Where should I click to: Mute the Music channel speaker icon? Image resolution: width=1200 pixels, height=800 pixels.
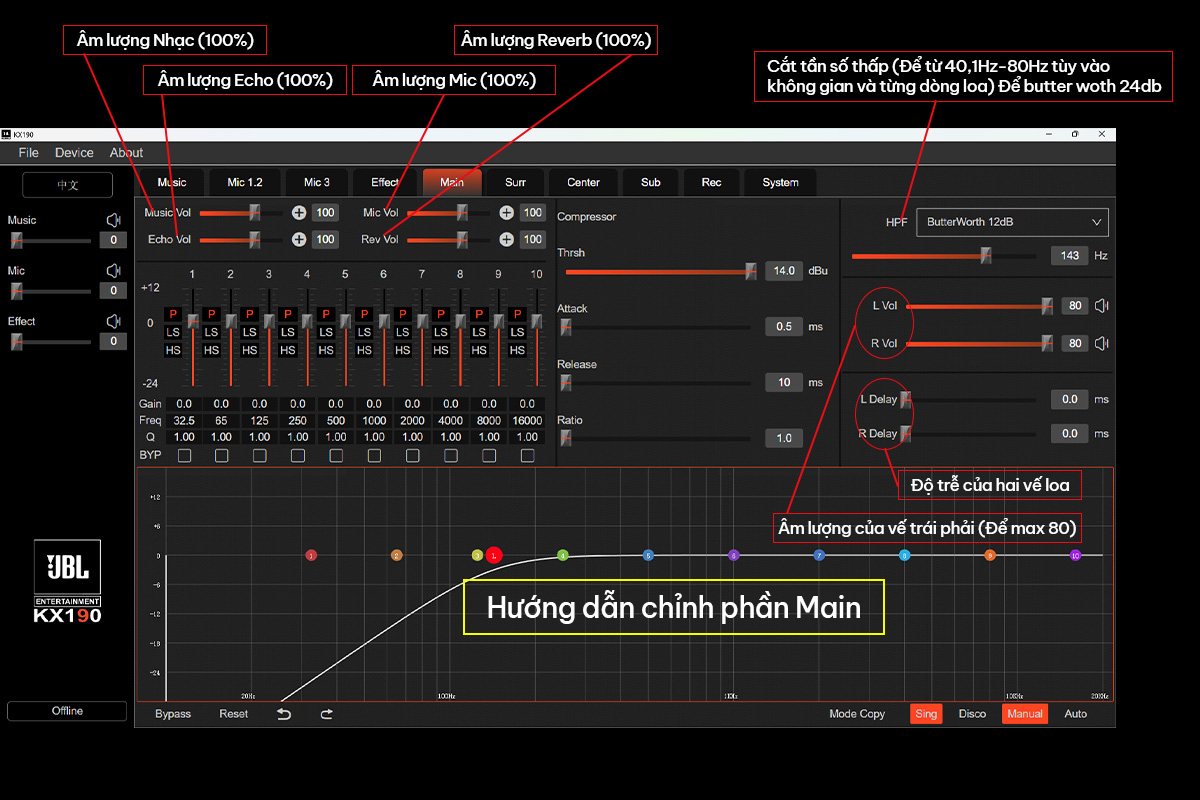pyautogui.click(x=113, y=220)
